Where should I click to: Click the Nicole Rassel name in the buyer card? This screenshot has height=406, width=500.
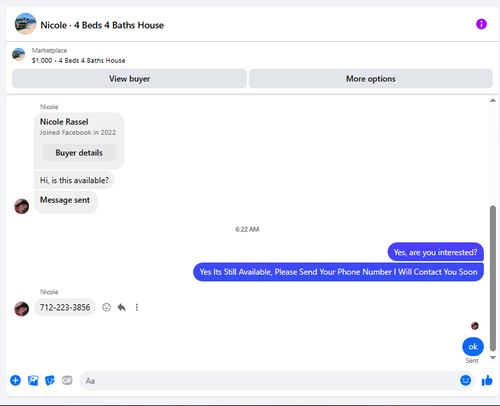coord(64,122)
